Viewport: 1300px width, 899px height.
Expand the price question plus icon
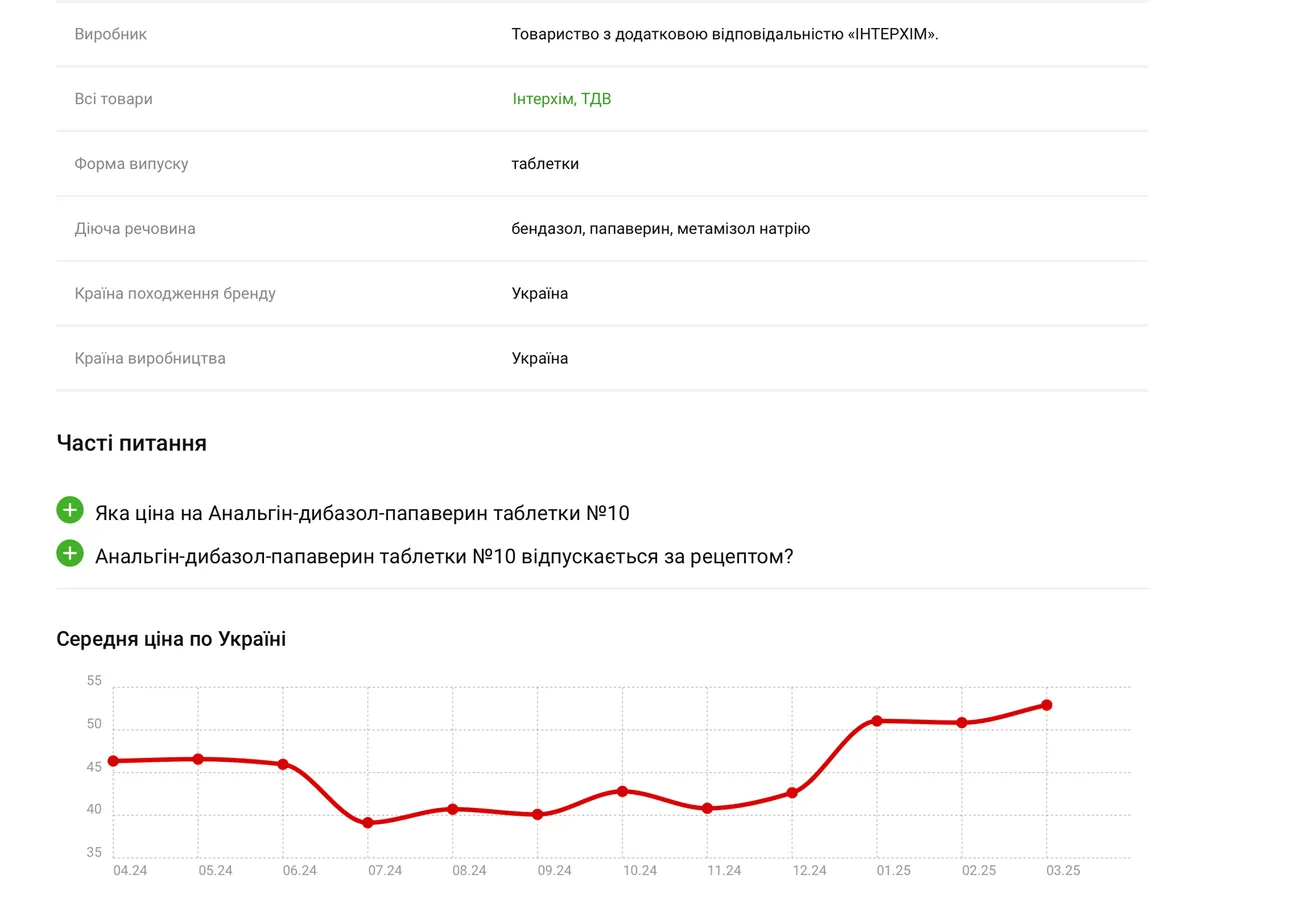[x=70, y=510]
